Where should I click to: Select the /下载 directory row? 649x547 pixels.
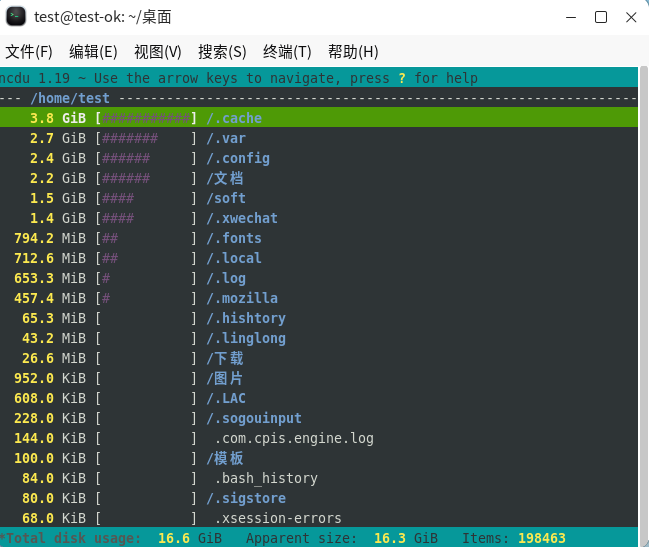[x=319, y=358]
